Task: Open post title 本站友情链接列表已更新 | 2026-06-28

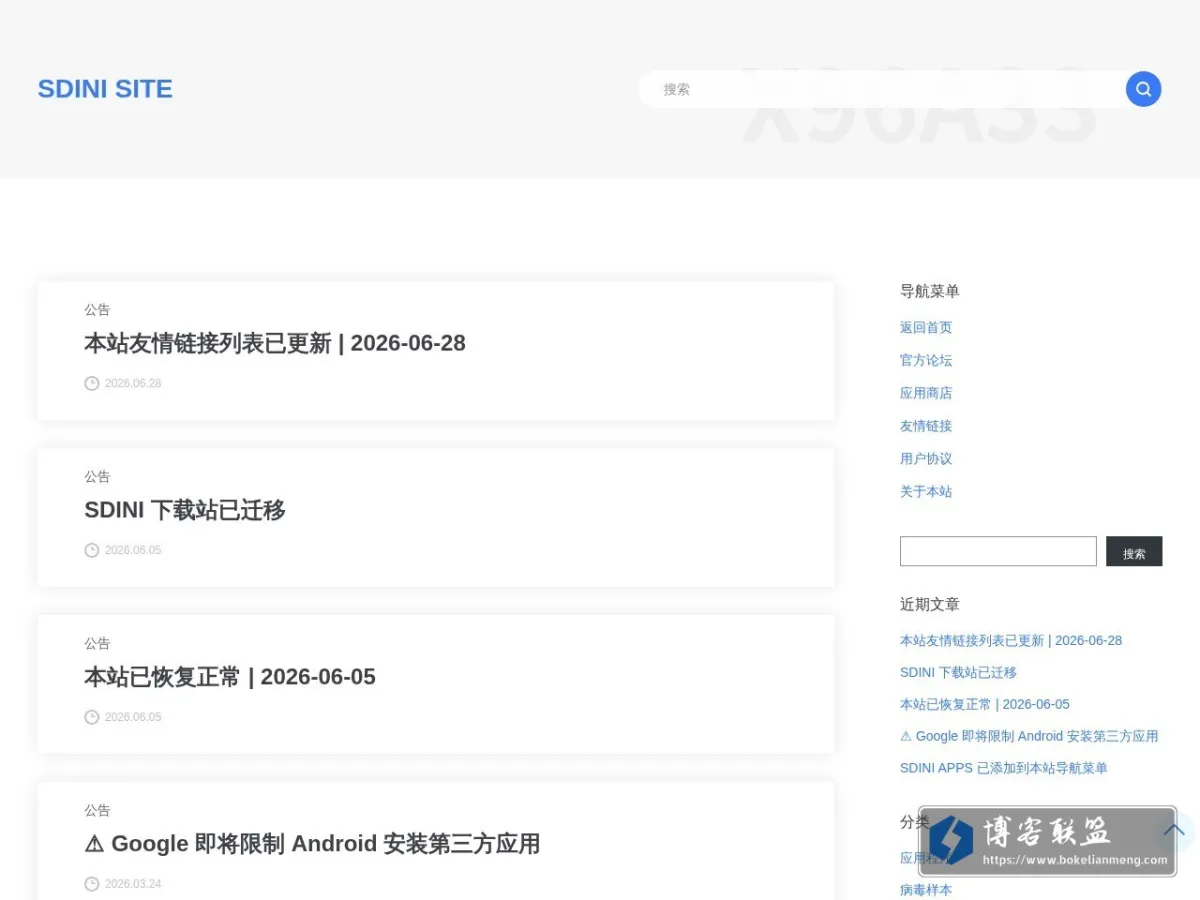Action: click(x=275, y=343)
